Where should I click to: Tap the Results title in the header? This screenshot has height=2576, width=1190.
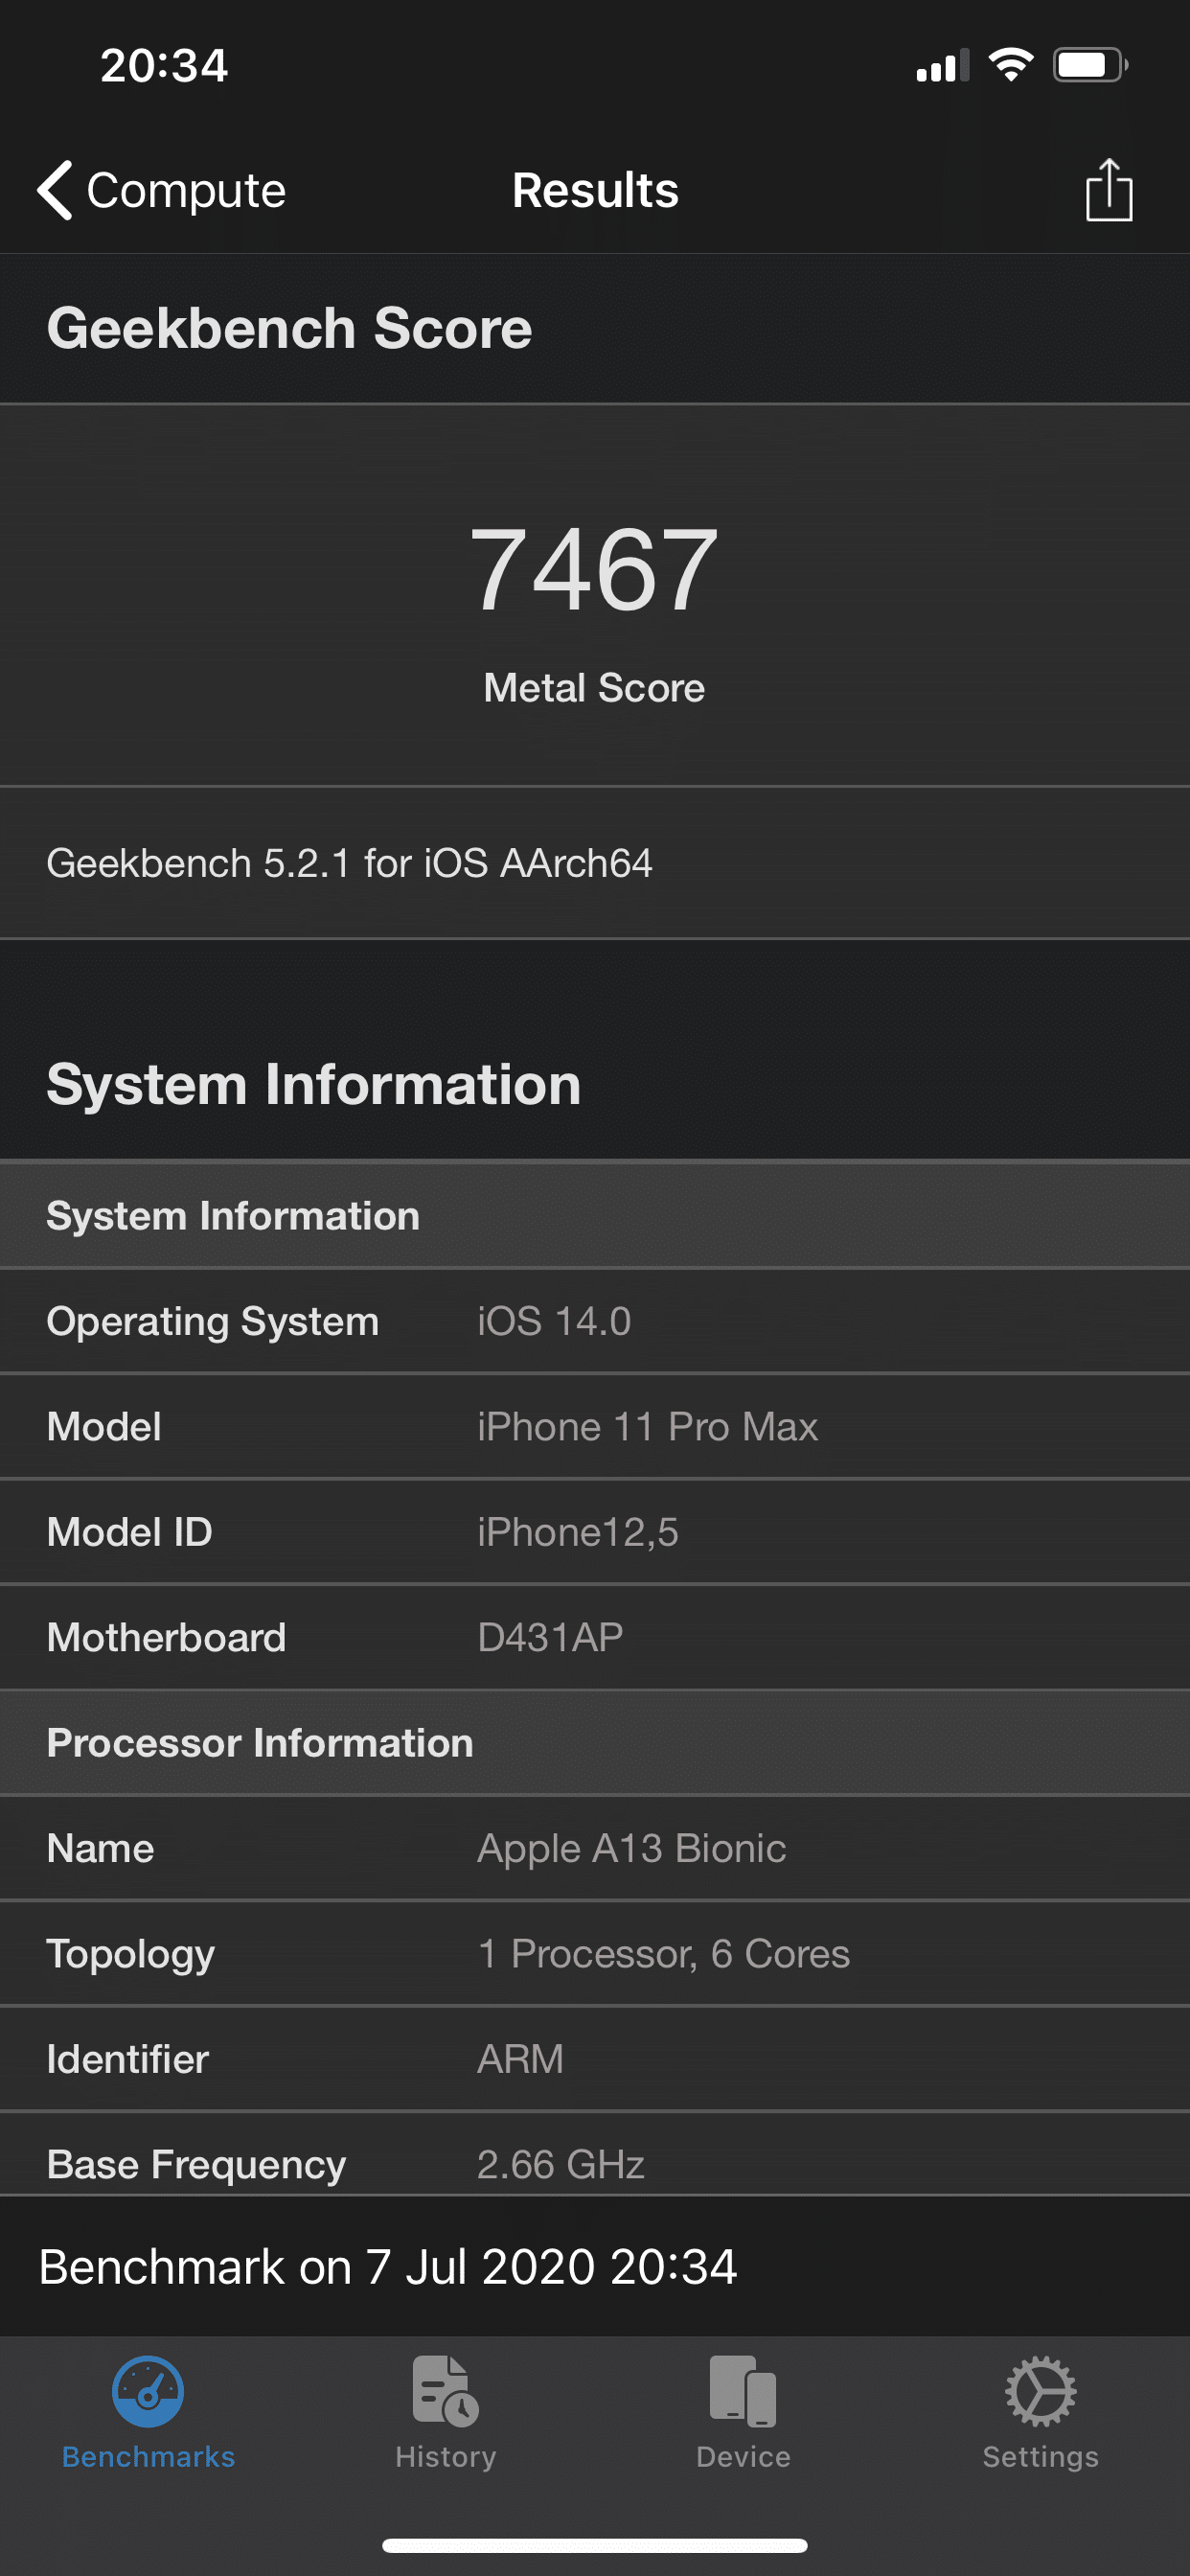click(595, 190)
